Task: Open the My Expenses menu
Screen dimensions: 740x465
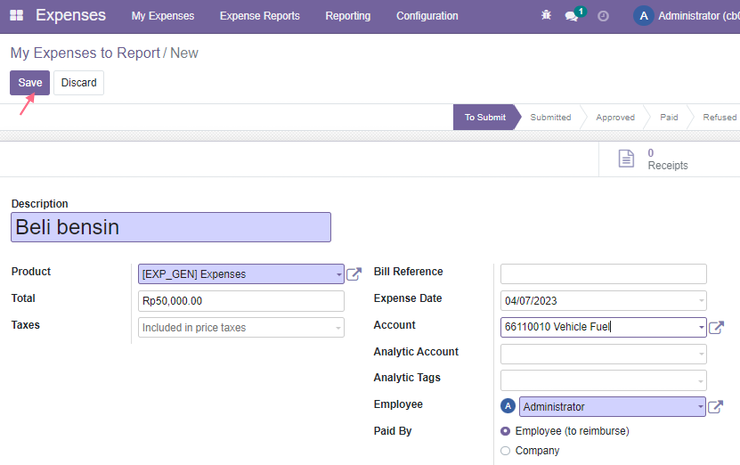Action: coord(163,16)
